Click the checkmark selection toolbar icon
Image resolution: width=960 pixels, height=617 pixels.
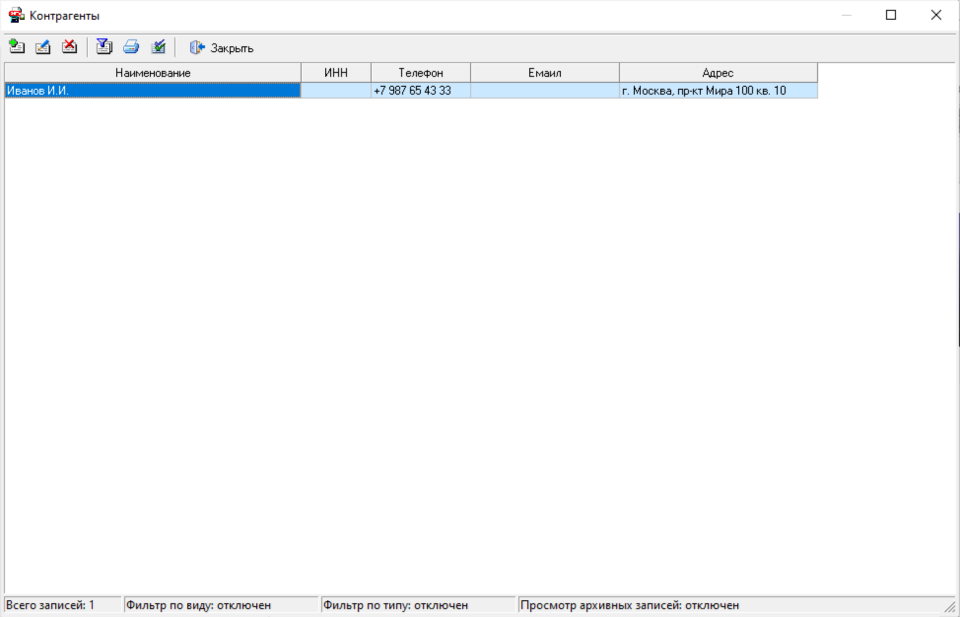point(159,47)
